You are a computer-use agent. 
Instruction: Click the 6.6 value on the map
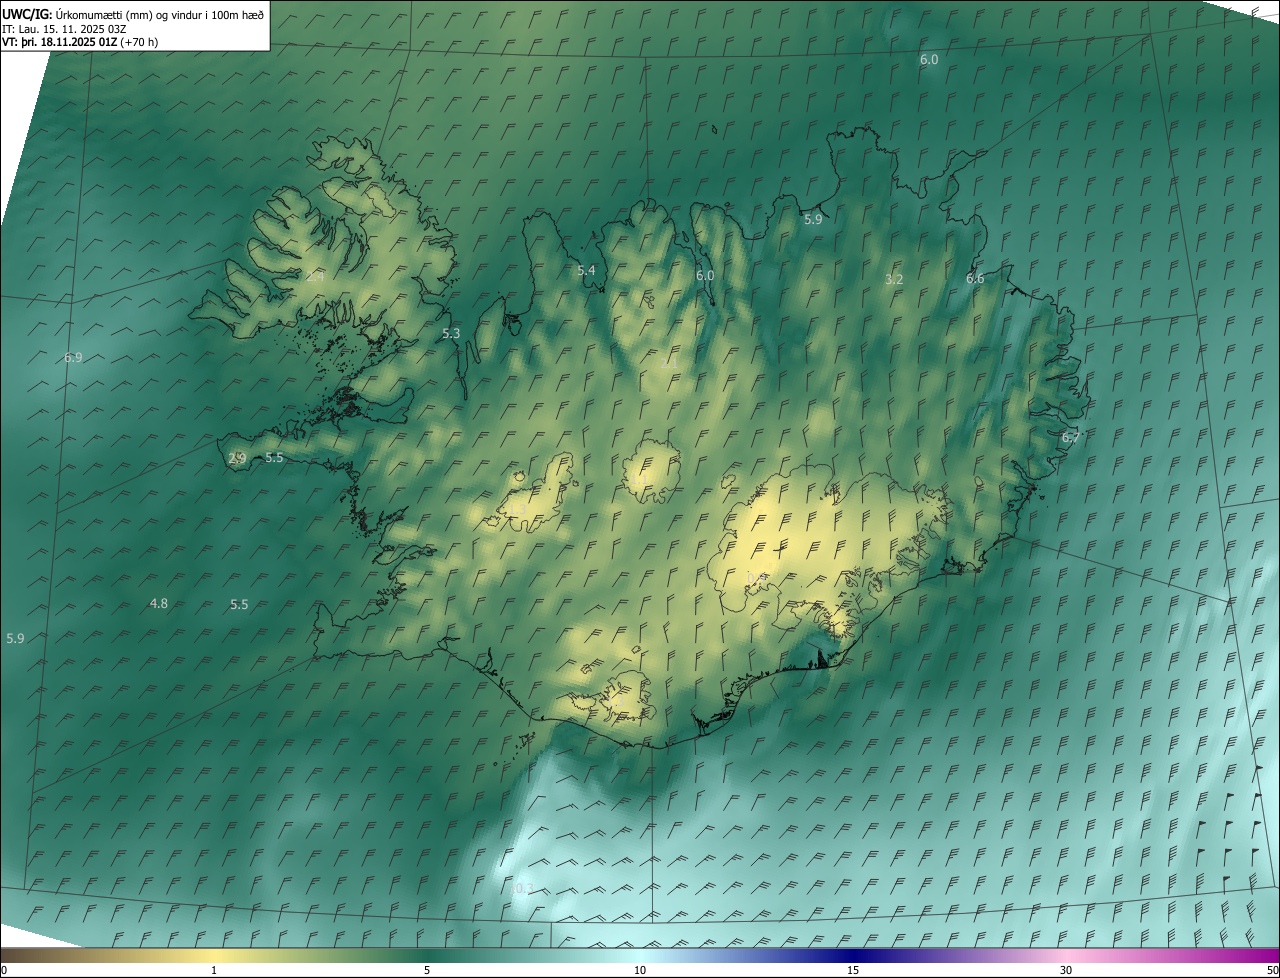tap(975, 278)
